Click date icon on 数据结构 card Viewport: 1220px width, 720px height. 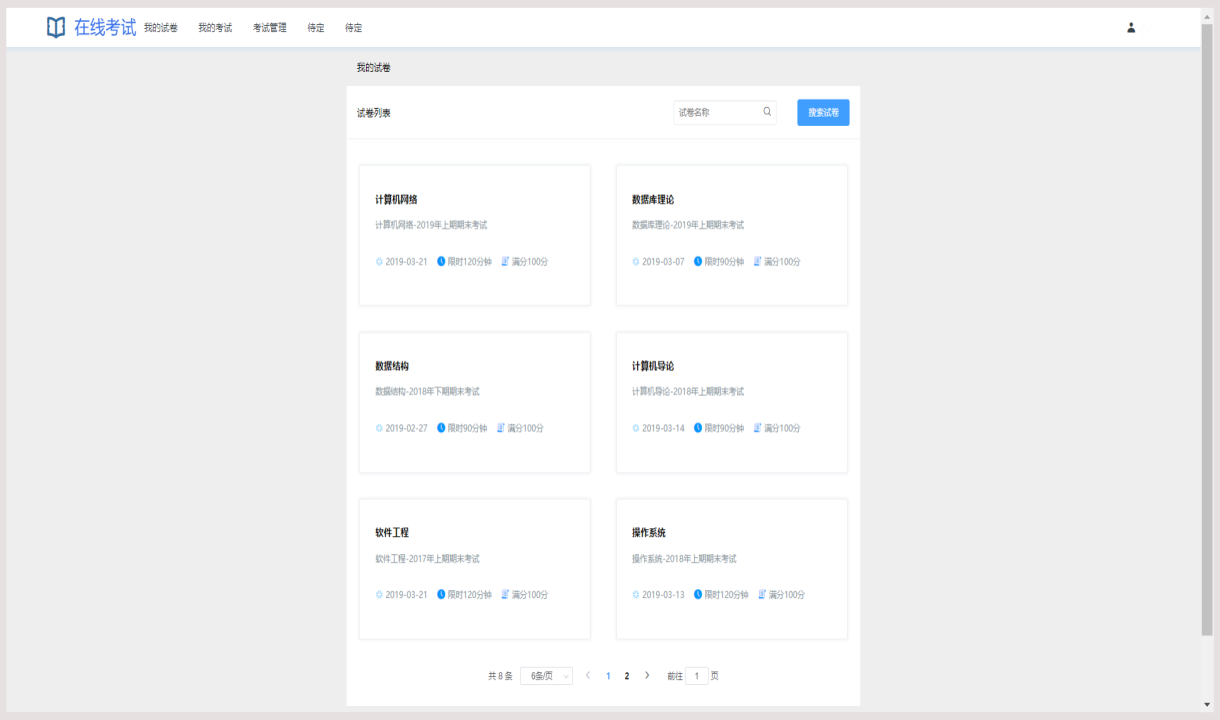click(x=379, y=428)
